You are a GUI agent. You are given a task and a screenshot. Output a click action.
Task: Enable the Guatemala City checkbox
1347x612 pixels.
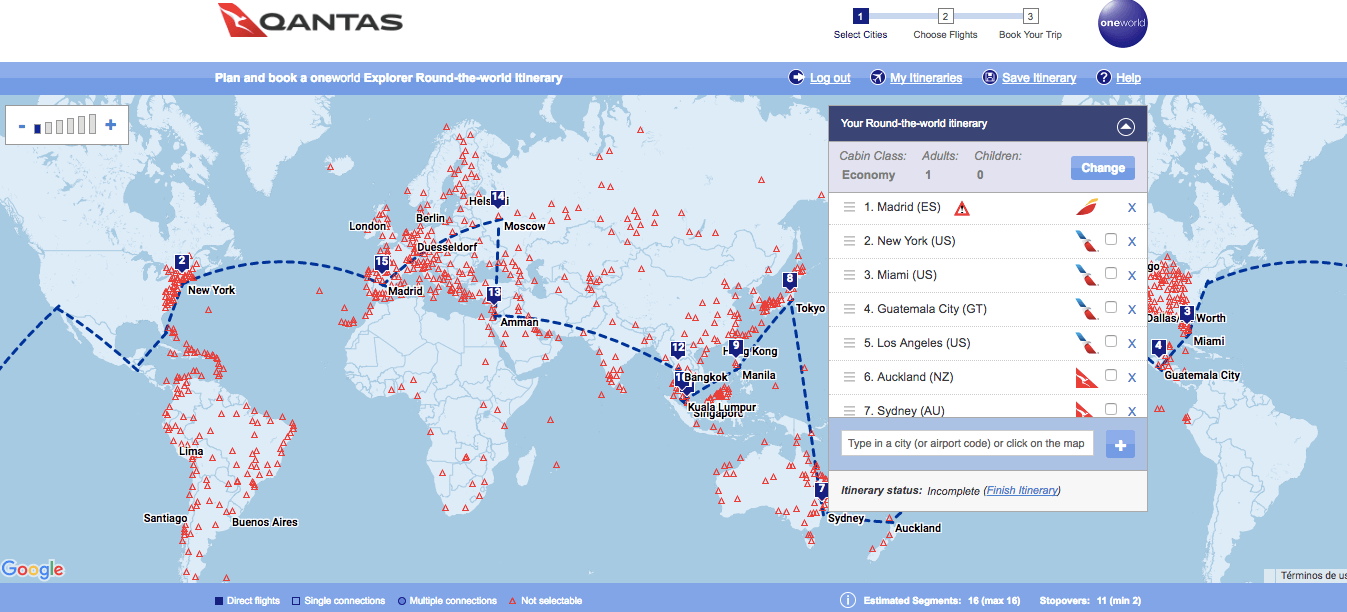pos(1111,308)
